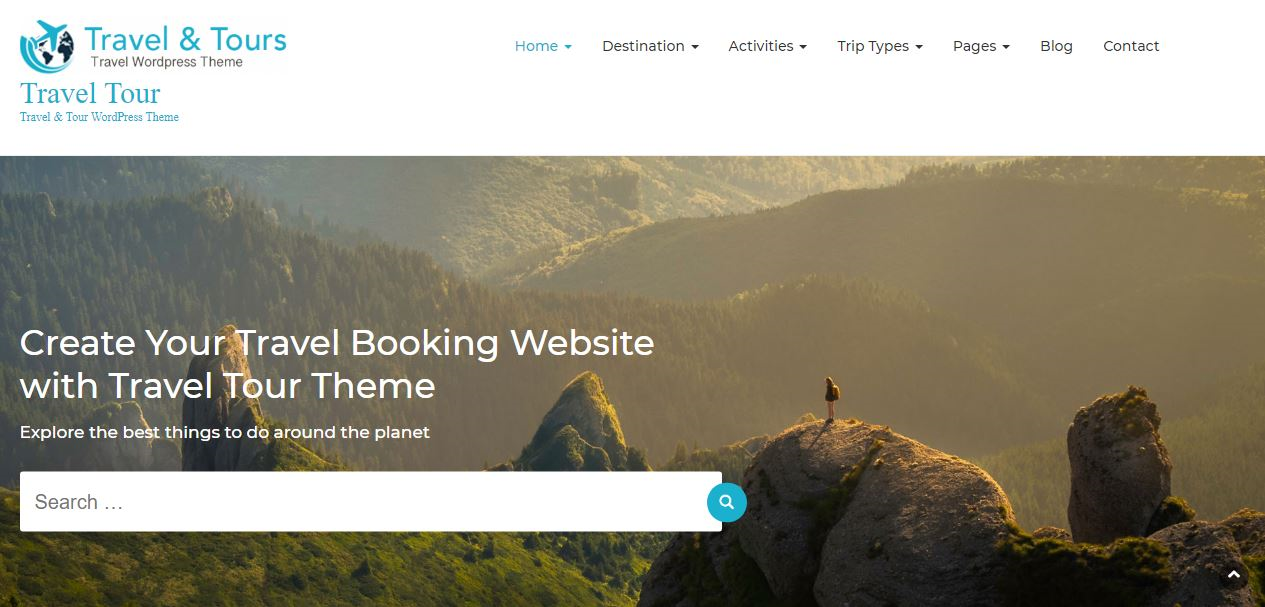This screenshot has height=607, width=1265.
Task: Click the Travel Tour site title link
Action: [x=90, y=94]
